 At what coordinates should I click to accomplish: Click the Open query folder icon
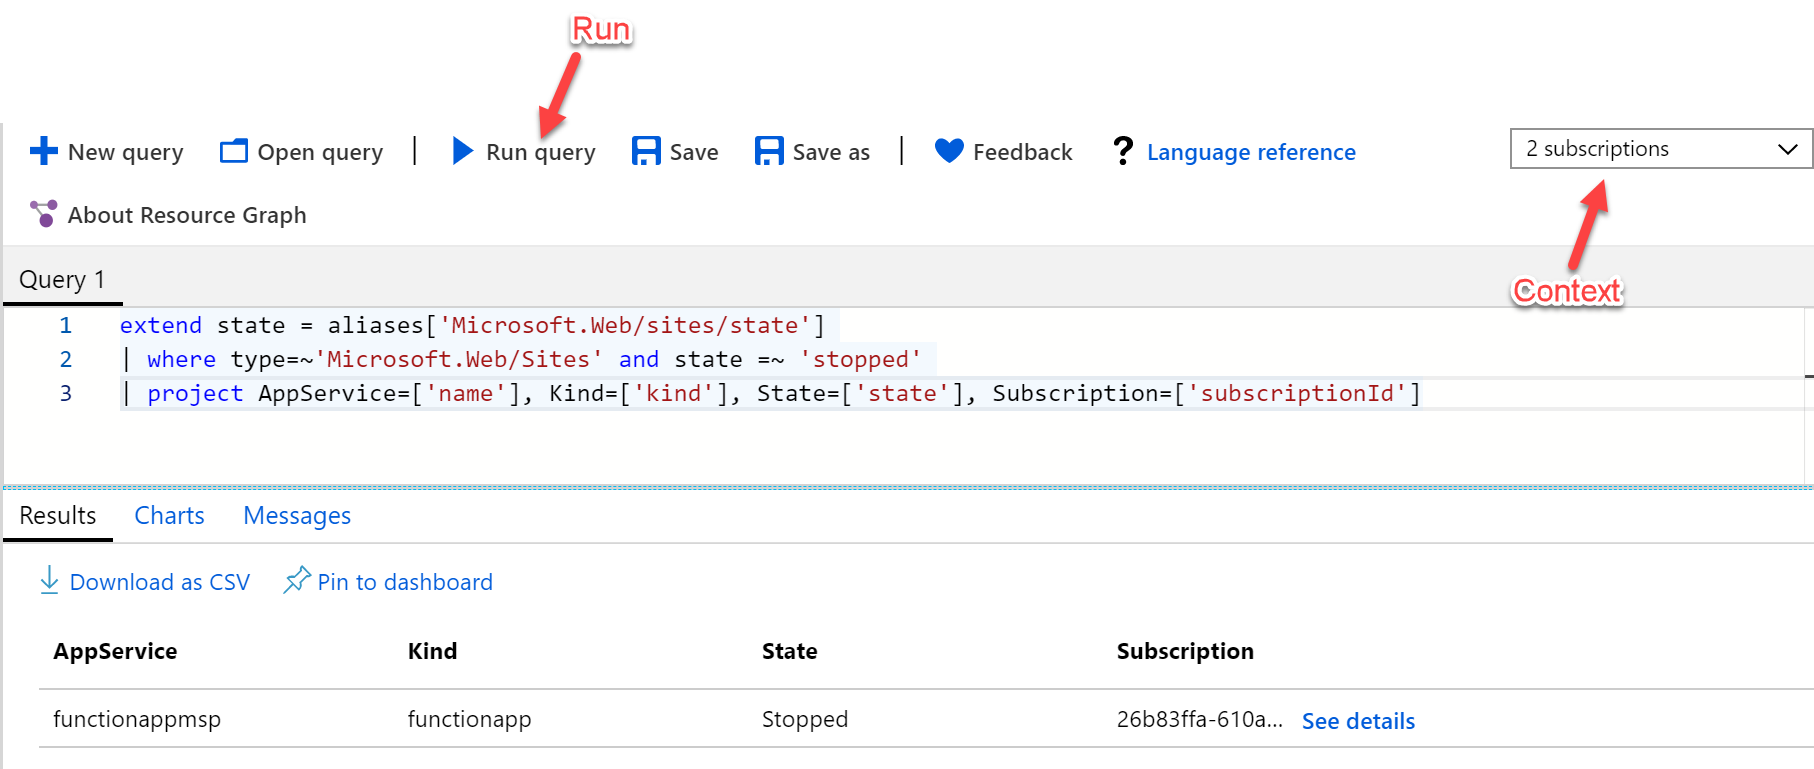[x=234, y=151]
